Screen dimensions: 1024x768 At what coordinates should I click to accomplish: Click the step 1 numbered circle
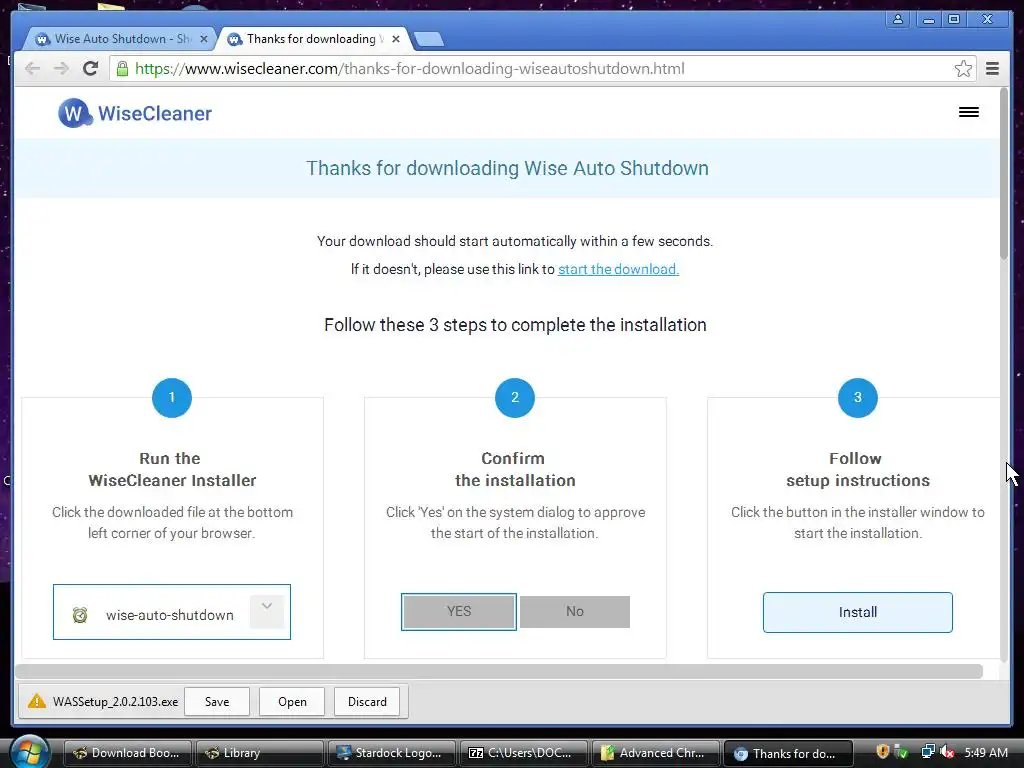(172, 397)
